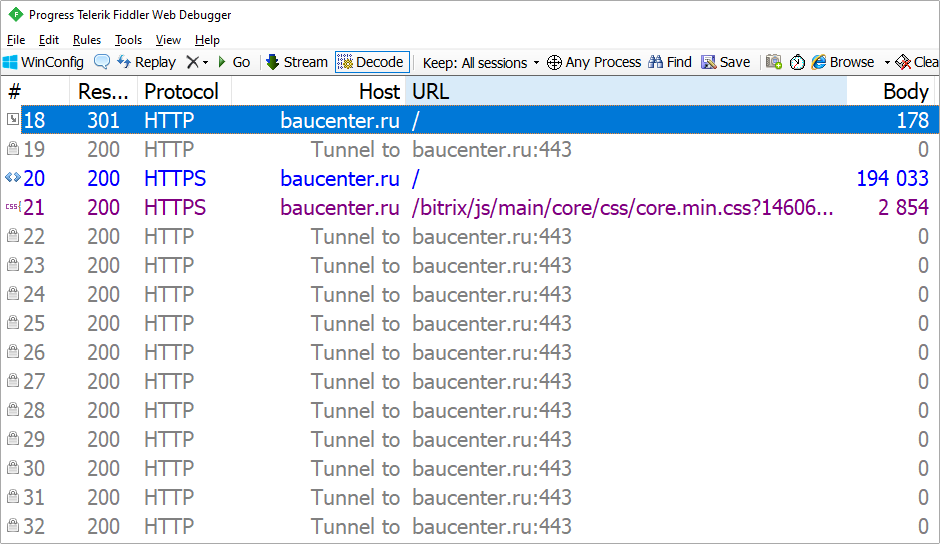This screenshot has height=544, width=940.
Task: Click the HTML icon on session 20
Action: tap(13, 177)
